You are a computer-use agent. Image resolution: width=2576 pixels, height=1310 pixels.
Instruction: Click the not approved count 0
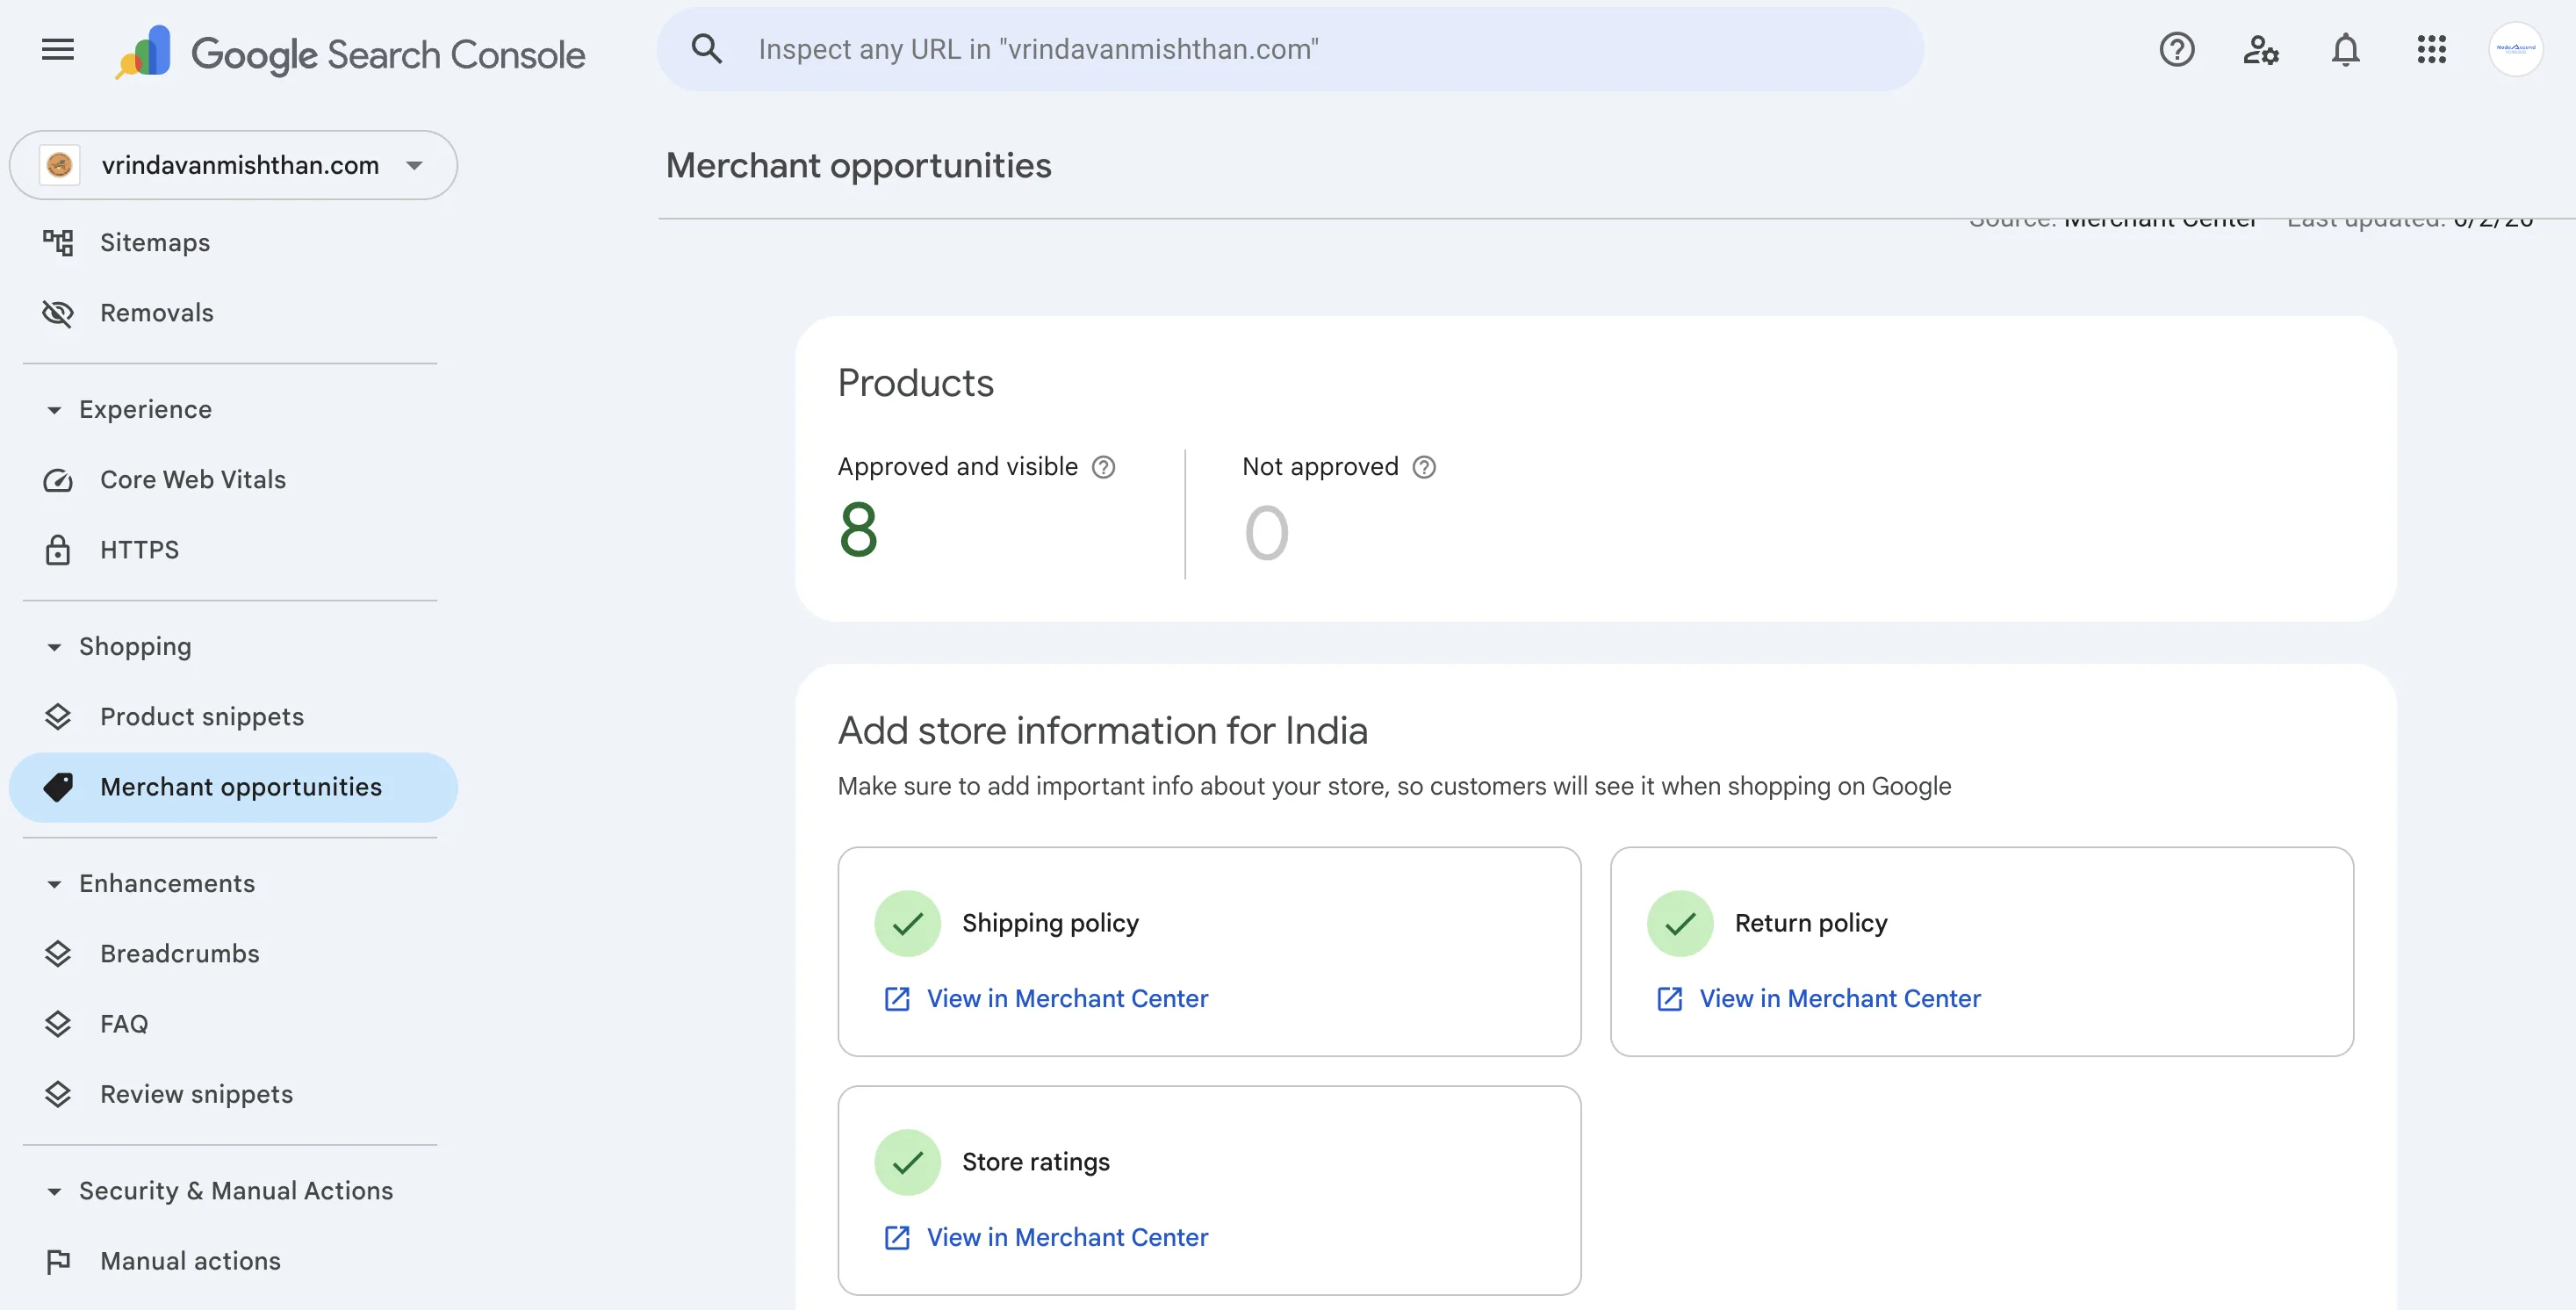pos(1266,532)
